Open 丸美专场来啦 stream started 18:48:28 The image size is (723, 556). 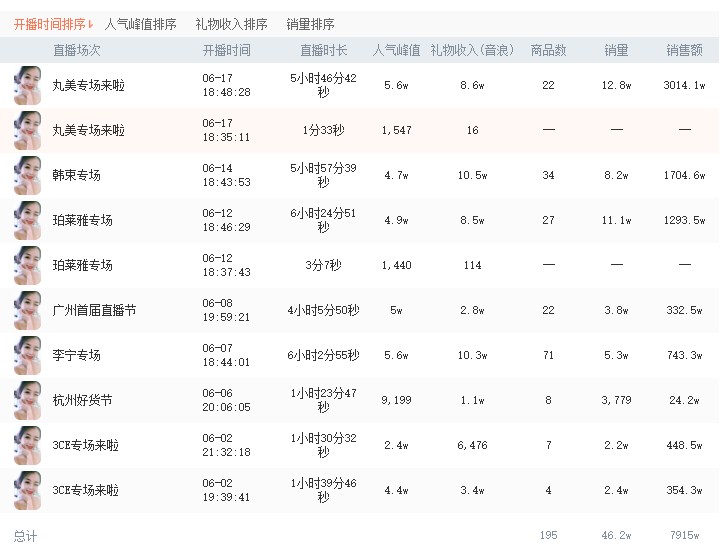(x=89, y=85)
